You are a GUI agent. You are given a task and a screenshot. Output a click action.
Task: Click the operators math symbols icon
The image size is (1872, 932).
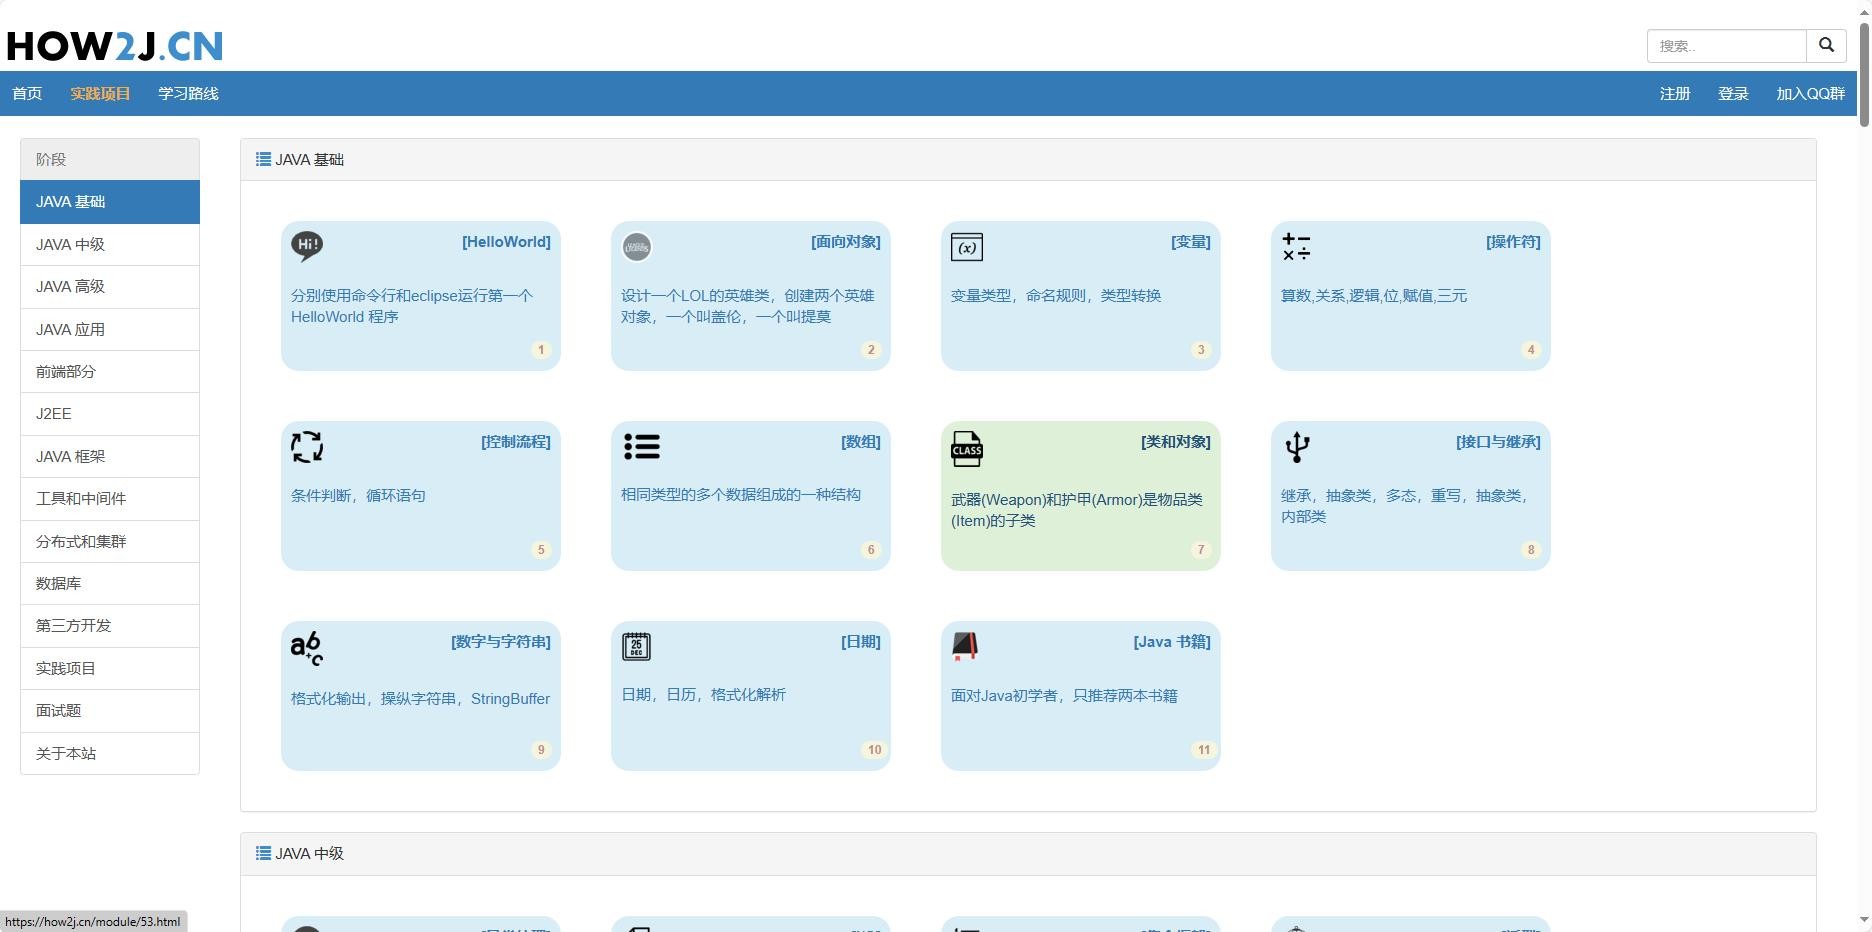pyautogui.click(x=1296, y=246)
